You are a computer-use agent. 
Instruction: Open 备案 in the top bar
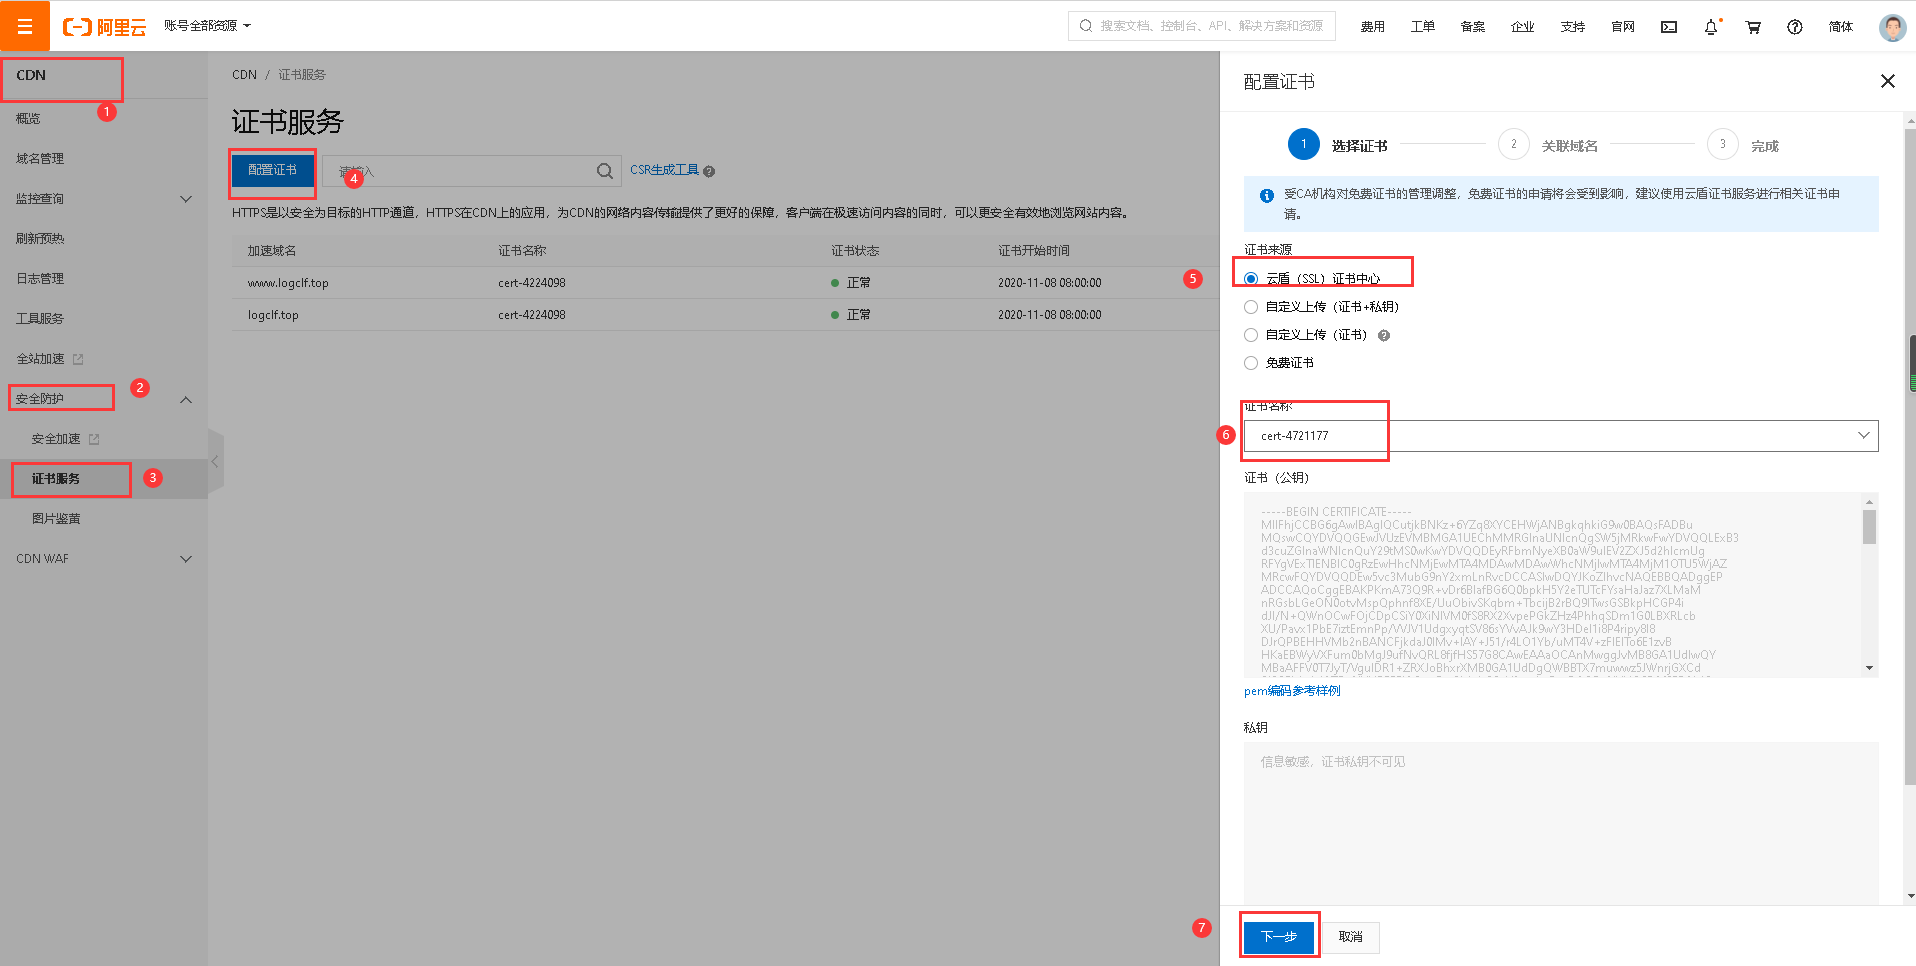click(1473, 27)
